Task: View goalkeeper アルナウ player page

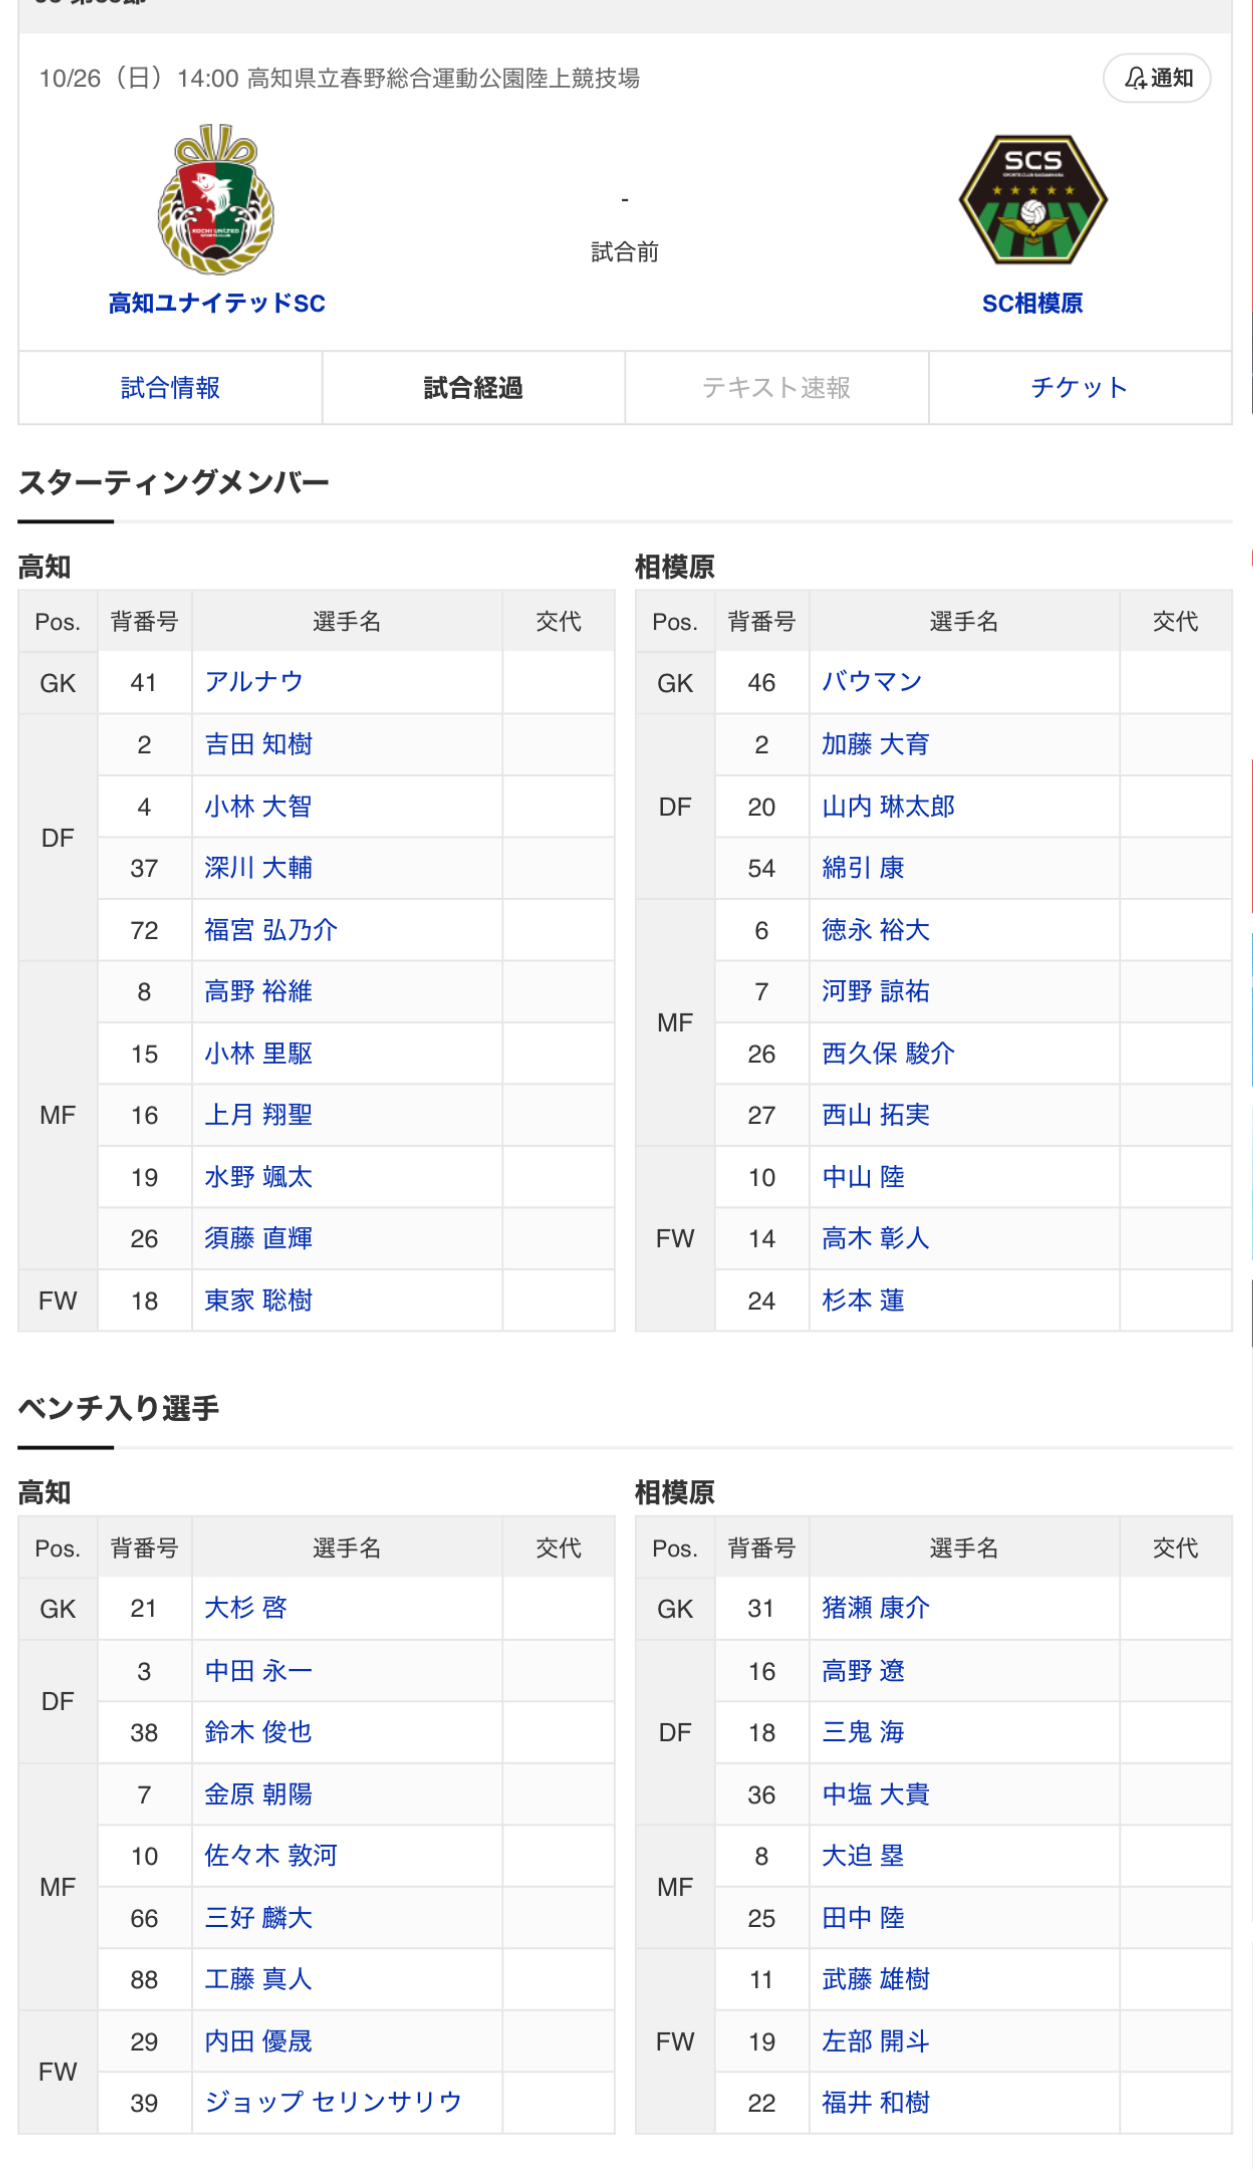Action: (x=254, y=682)
